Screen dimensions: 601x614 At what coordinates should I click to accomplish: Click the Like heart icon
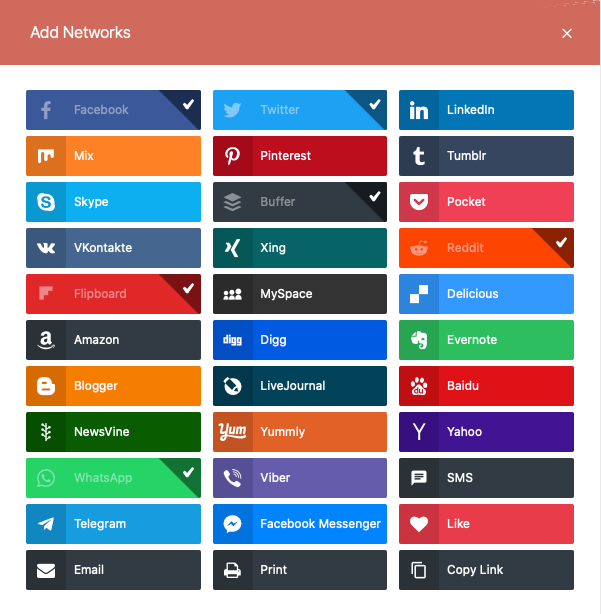[419, 524]
